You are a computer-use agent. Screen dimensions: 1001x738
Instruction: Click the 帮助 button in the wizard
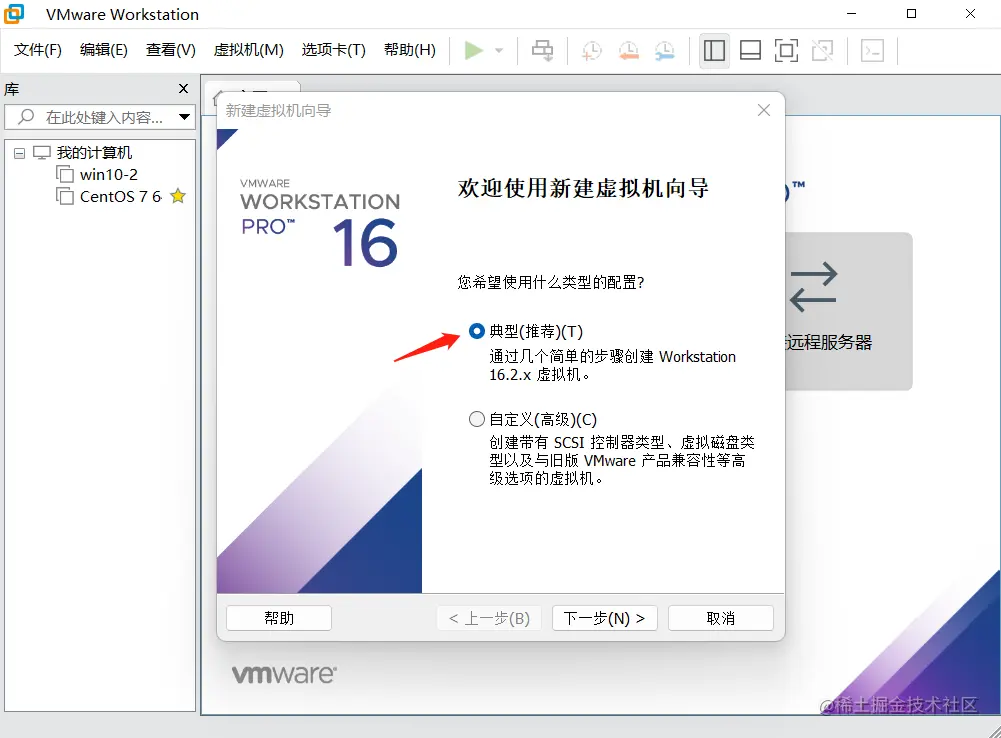pyautogui.click(x=278, y=617)
